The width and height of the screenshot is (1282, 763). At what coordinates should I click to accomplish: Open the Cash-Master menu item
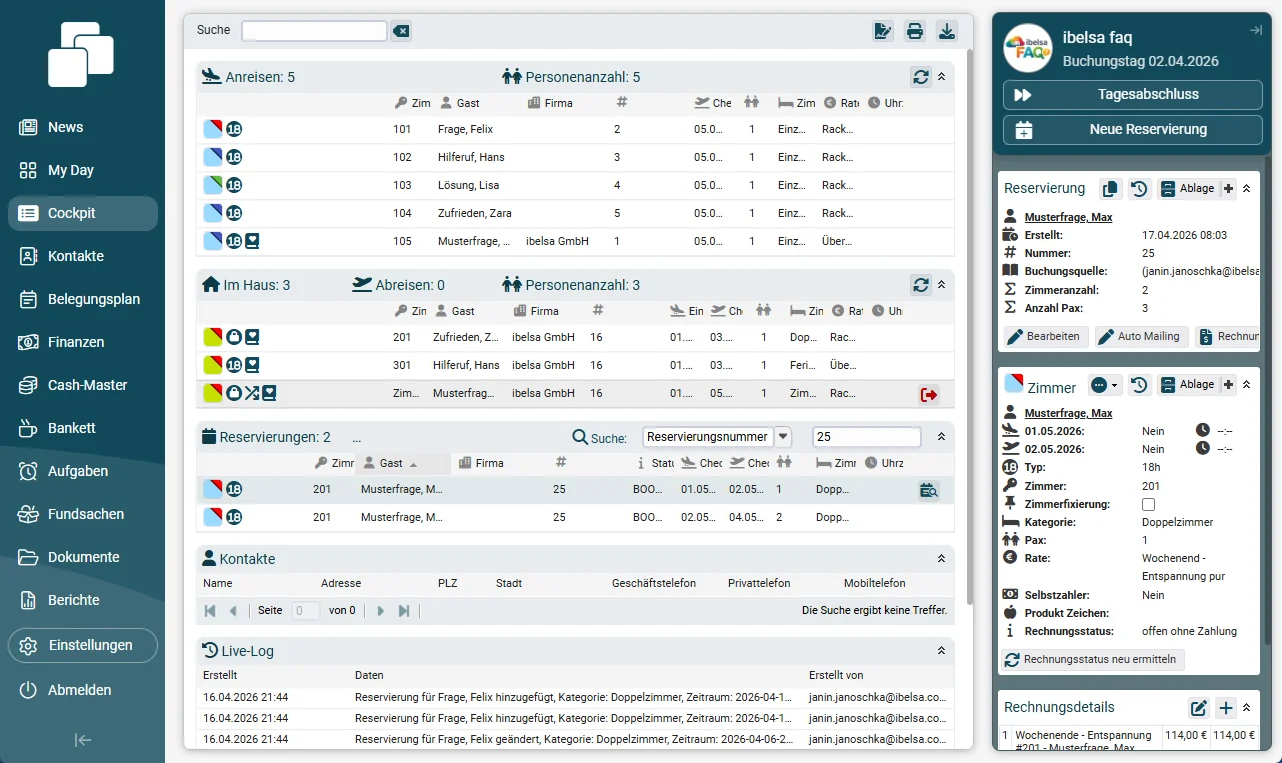(82, 385)
